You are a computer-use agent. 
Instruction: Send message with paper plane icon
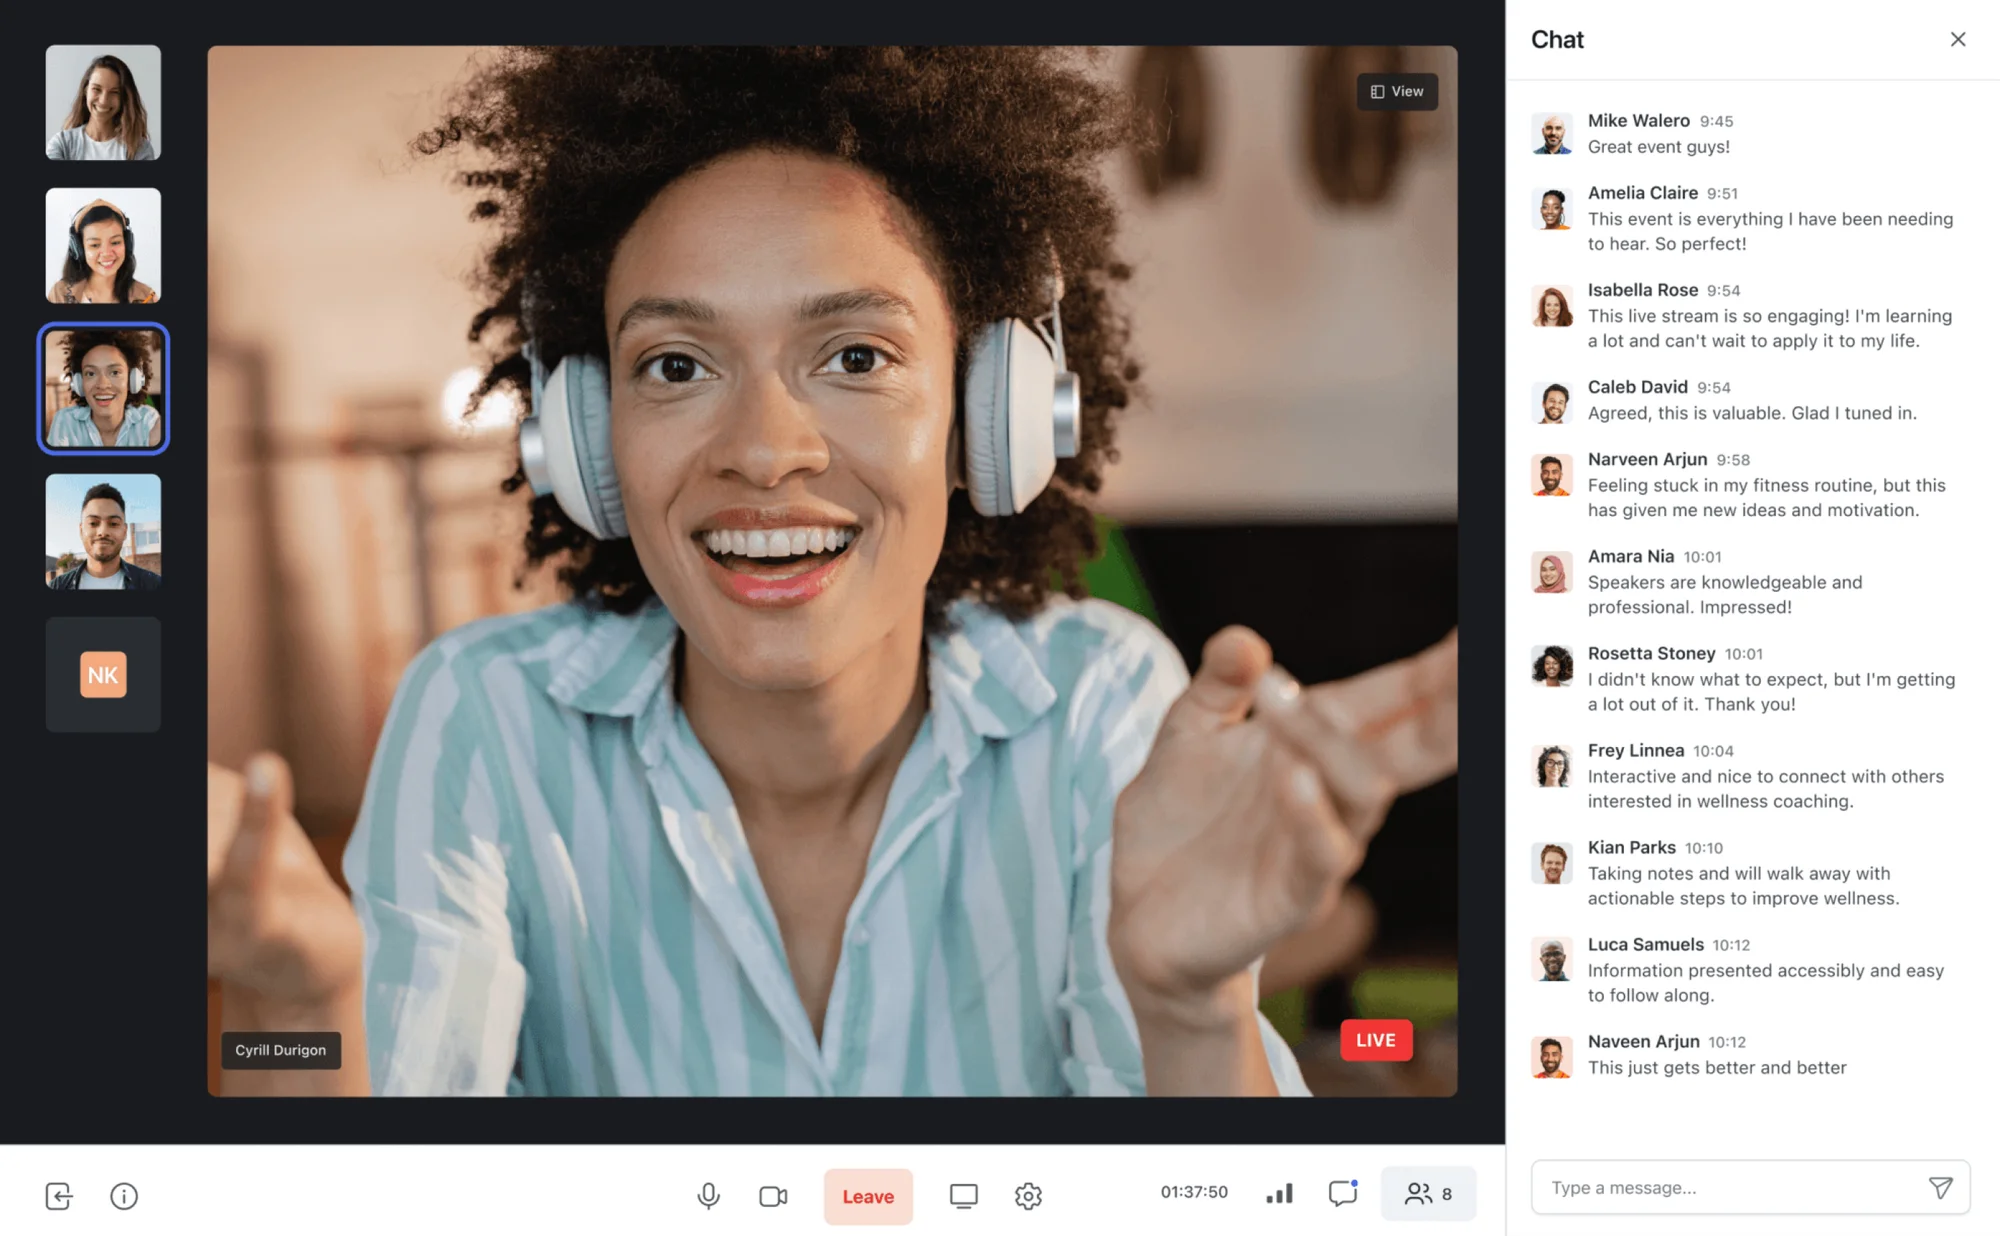click(1940, 1187)
